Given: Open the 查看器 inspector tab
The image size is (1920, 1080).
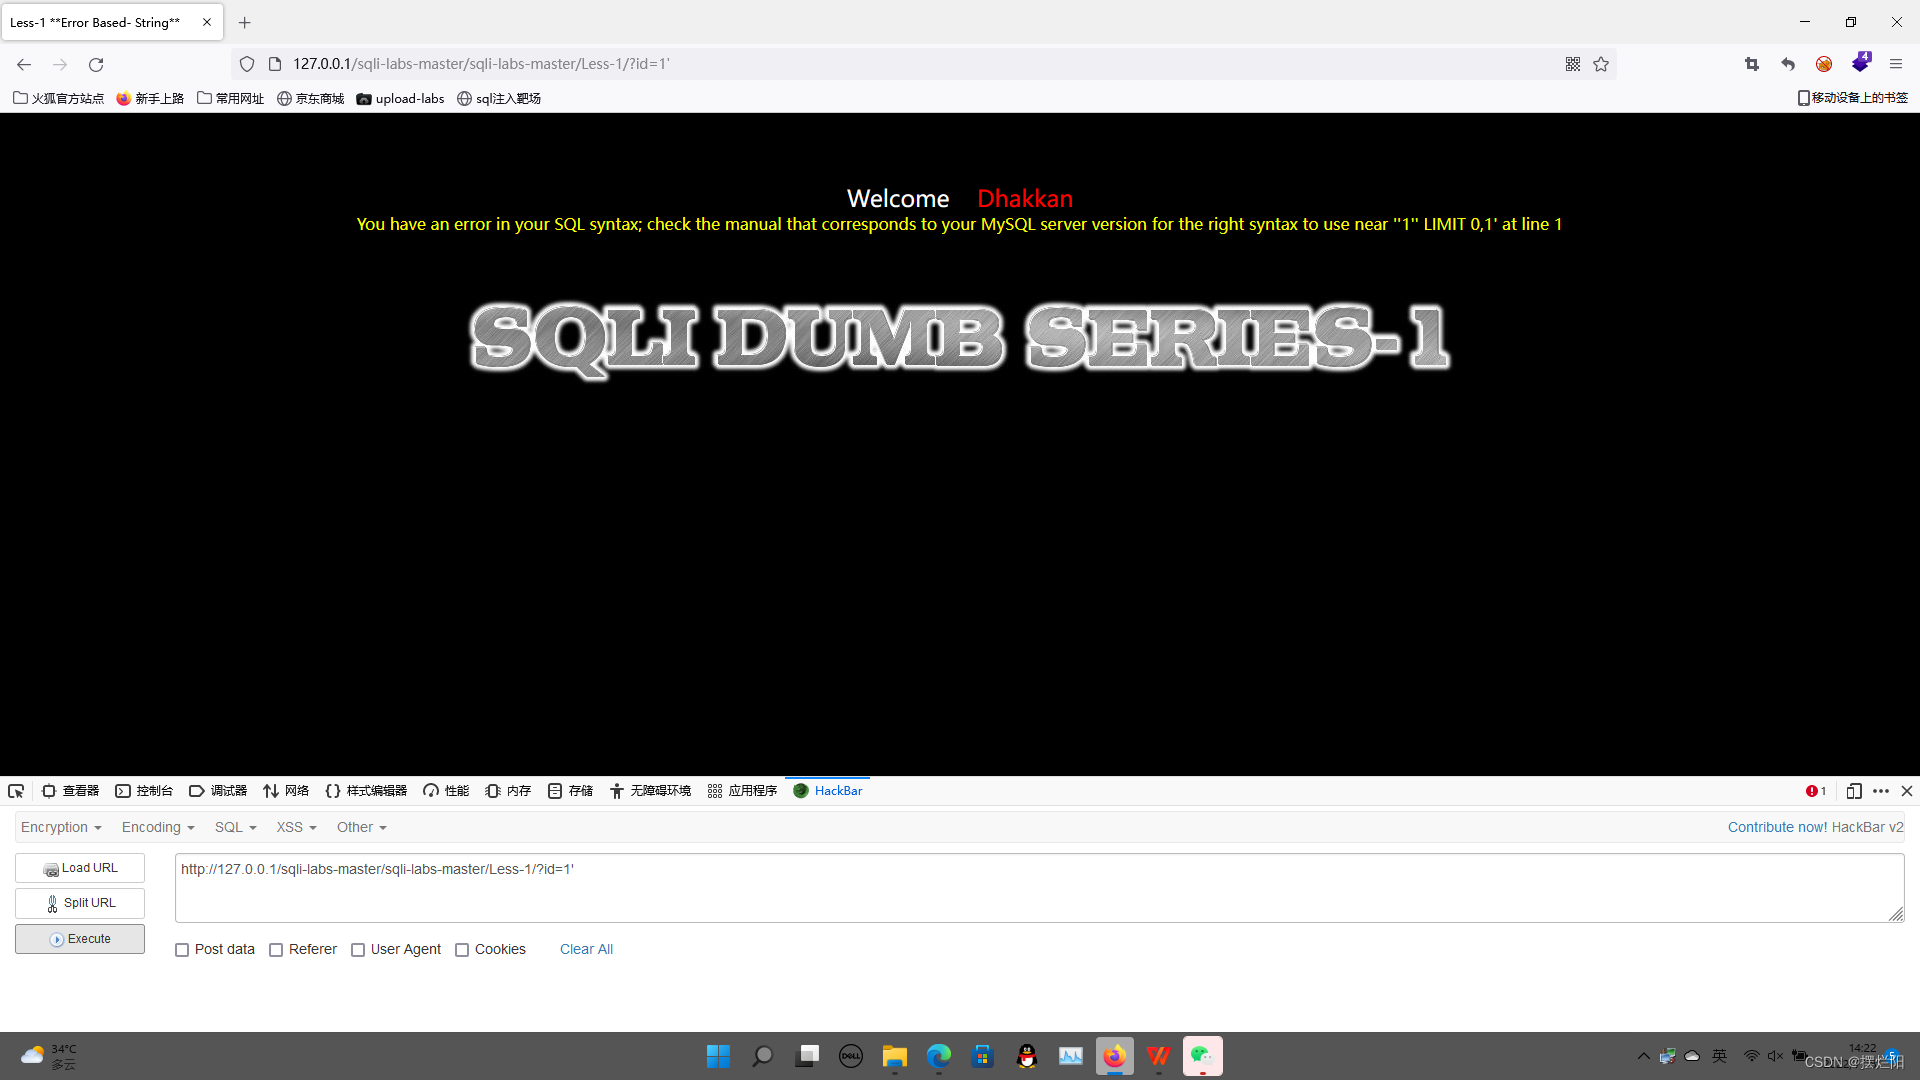Looking at the screenshot, I should point(70,791).
